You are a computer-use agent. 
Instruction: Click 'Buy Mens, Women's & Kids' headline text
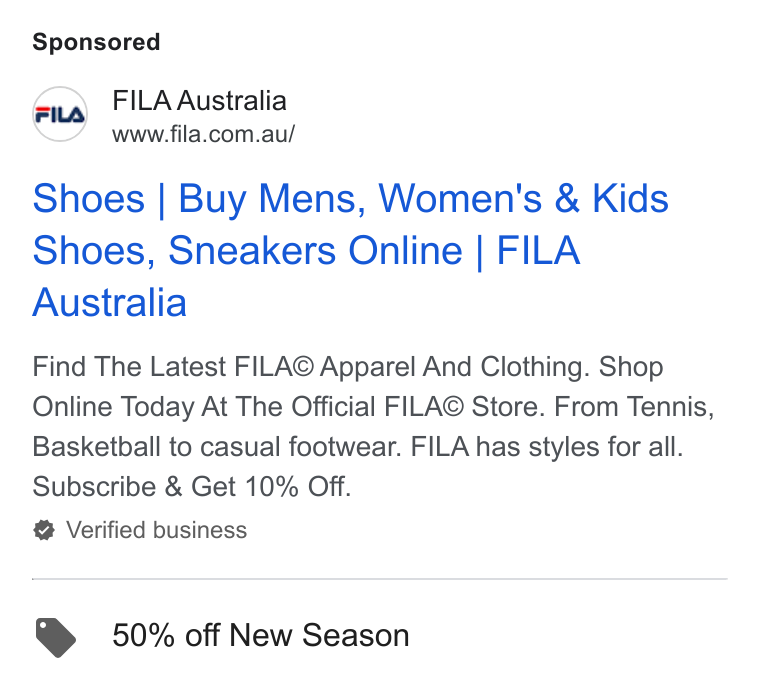(x=424, y=199)
